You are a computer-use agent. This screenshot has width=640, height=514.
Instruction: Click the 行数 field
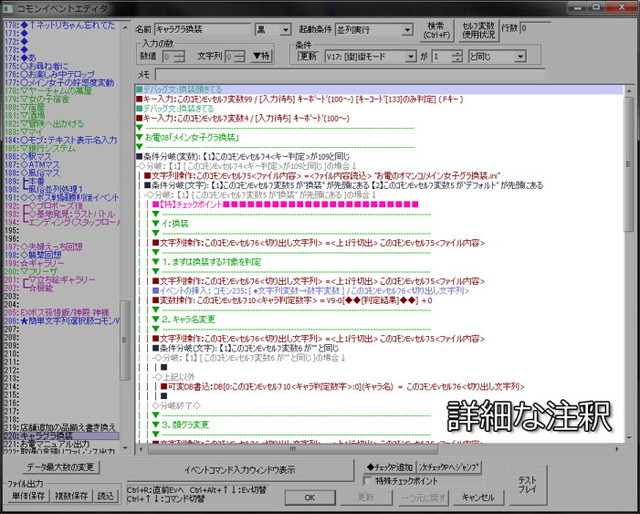(535, 28)
